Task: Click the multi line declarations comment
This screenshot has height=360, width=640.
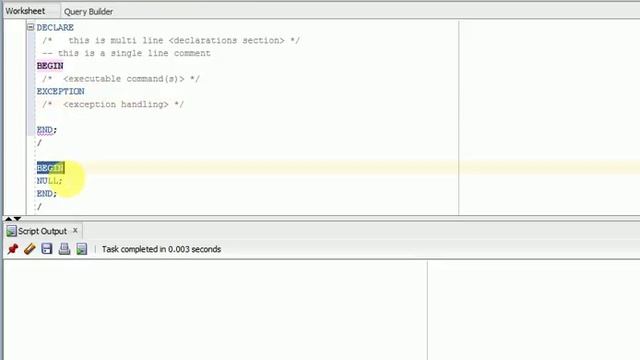Action: pos(171,40)
